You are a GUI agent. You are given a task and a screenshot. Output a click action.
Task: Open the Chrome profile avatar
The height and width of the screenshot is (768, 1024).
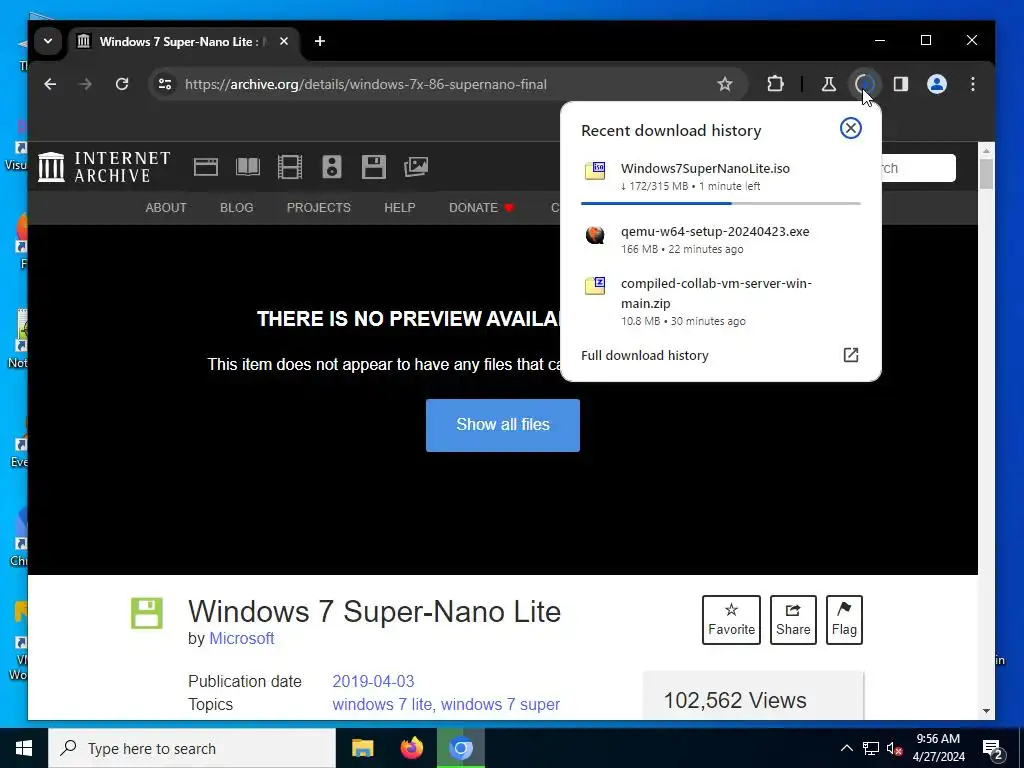pyautogui.click(x=936, y=84)
